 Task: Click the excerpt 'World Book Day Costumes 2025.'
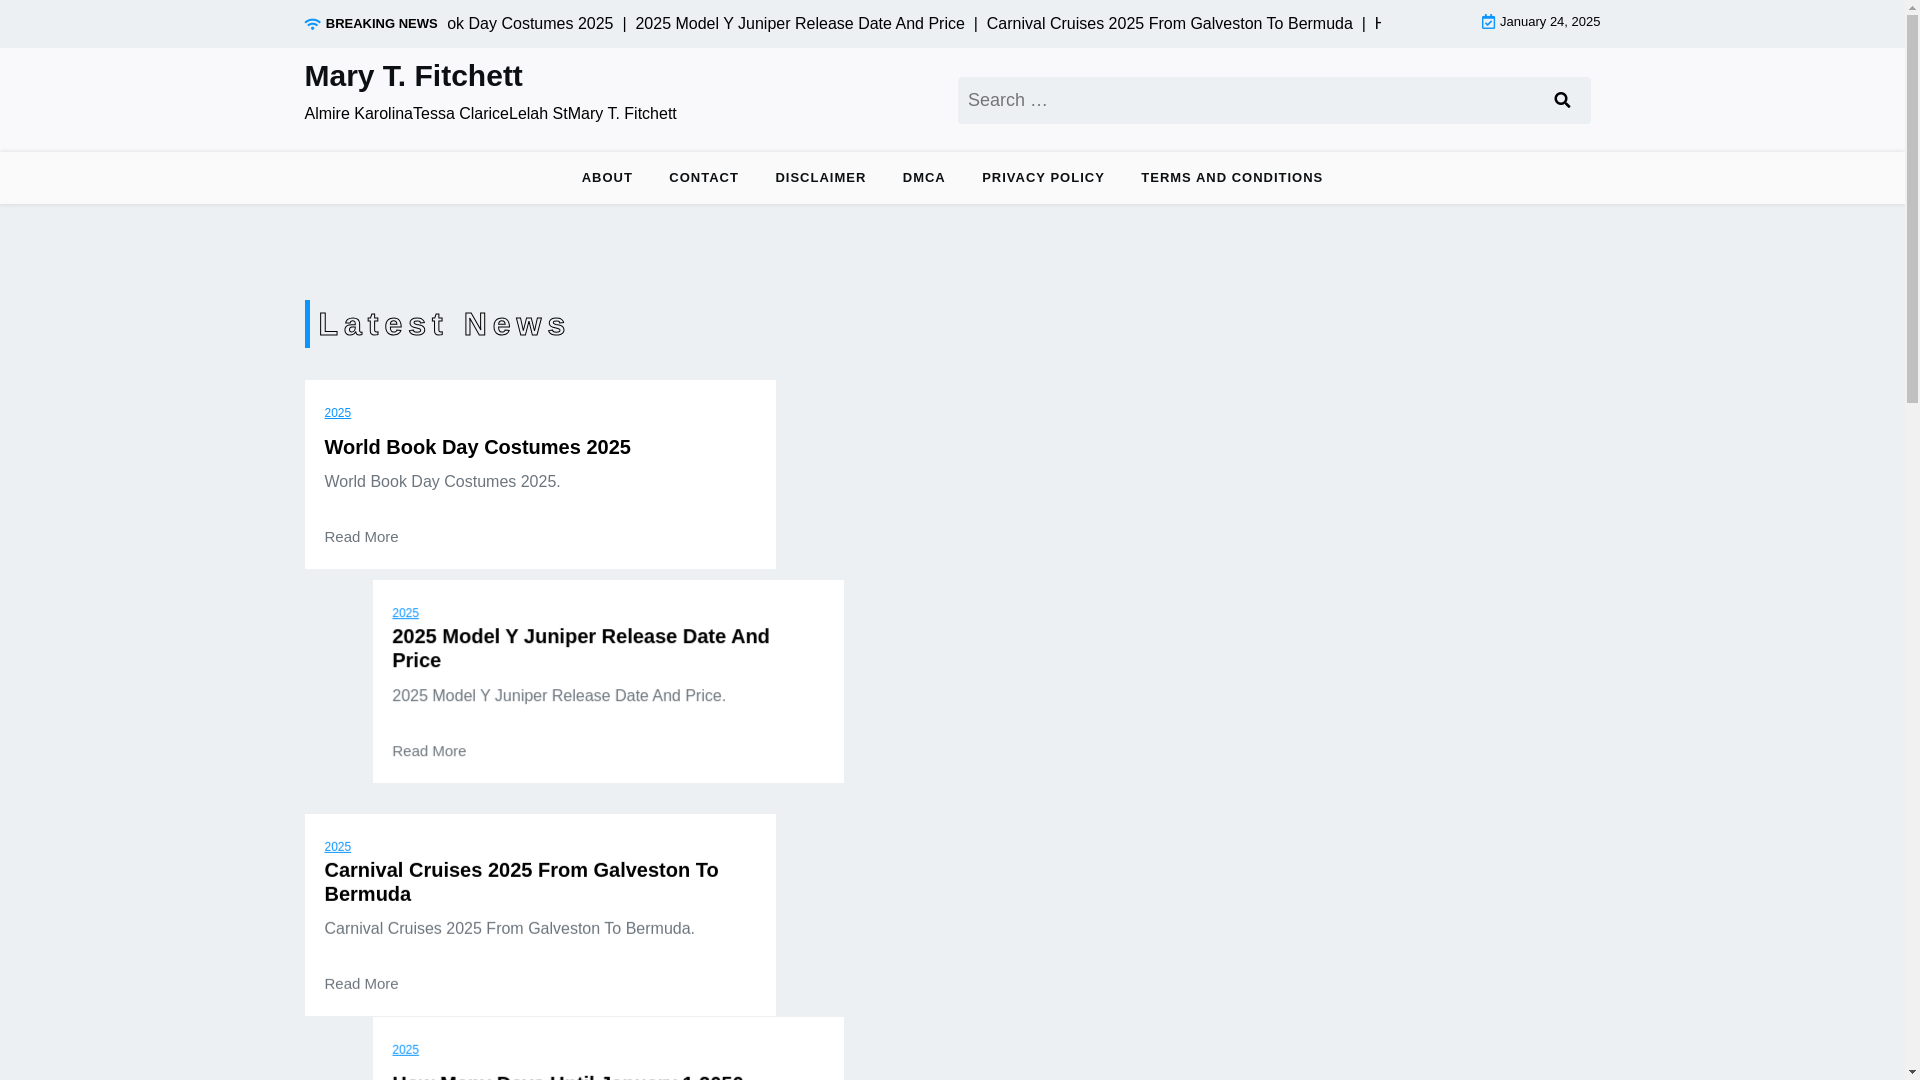(442, 482)
